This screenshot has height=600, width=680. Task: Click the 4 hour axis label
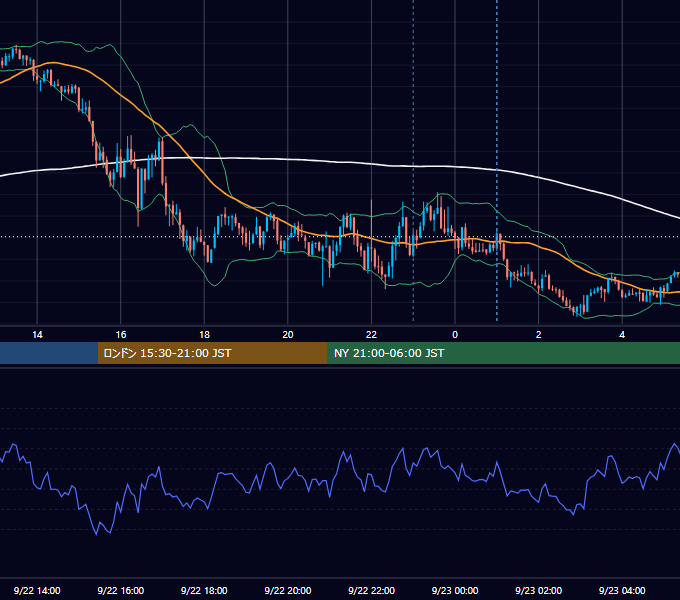coord(622,335)
